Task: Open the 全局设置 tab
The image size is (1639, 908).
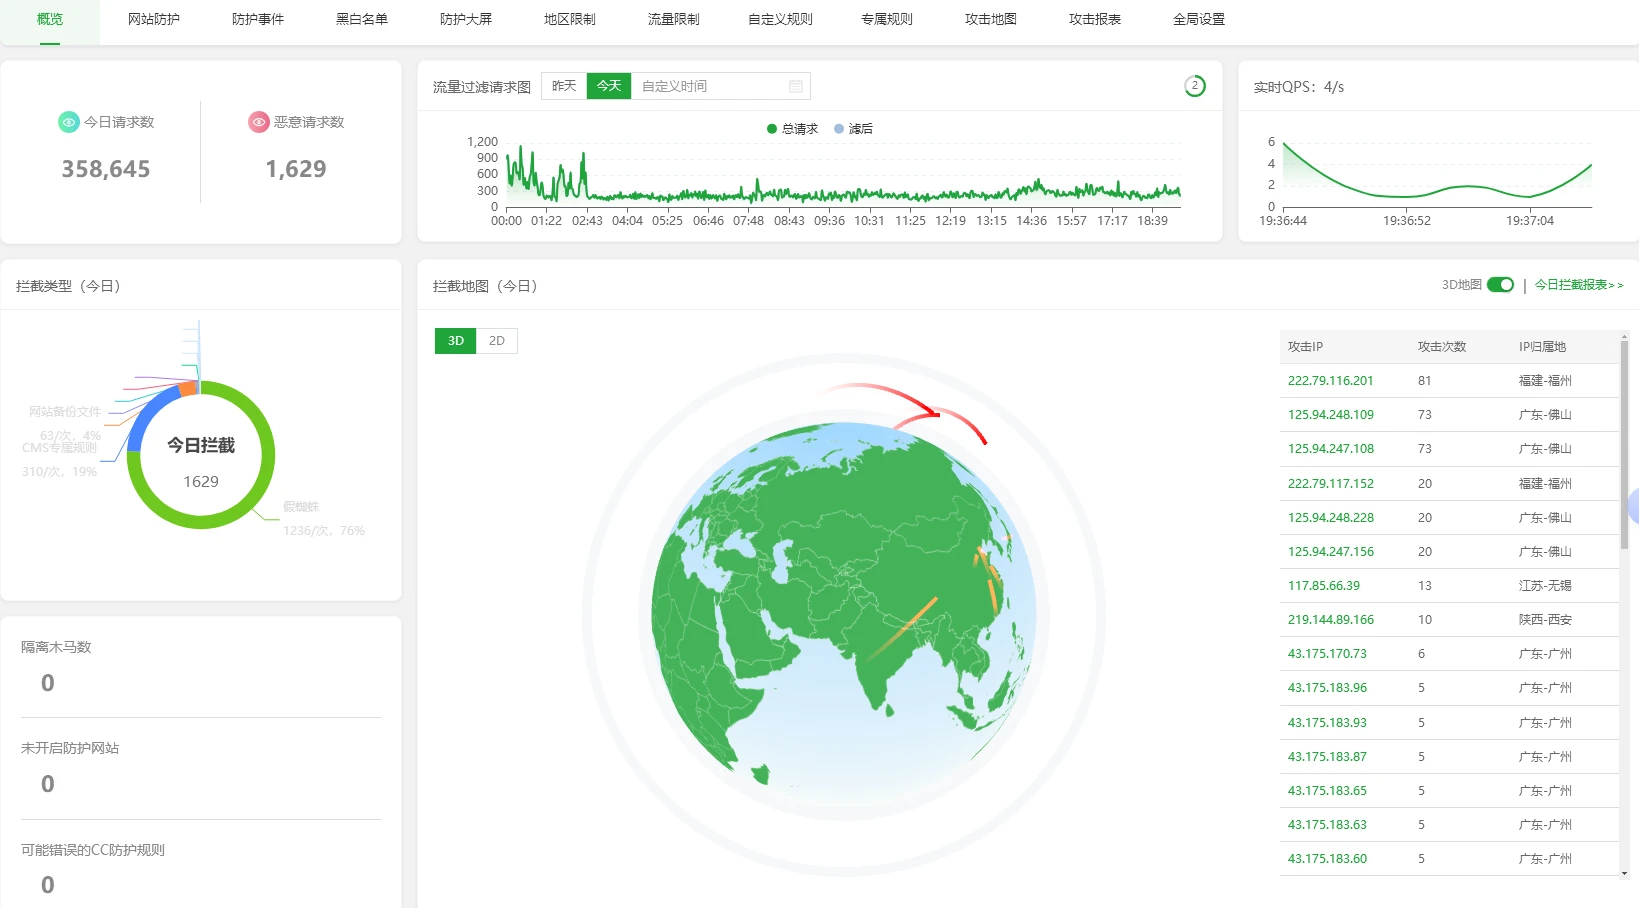Action: point(1198,19)
